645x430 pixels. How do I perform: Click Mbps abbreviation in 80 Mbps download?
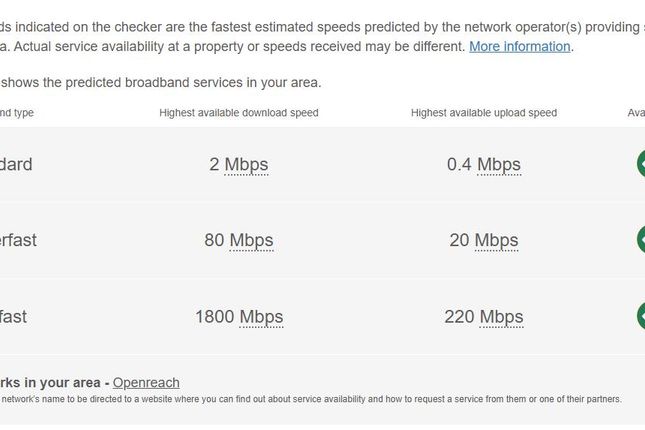(251, 240)
